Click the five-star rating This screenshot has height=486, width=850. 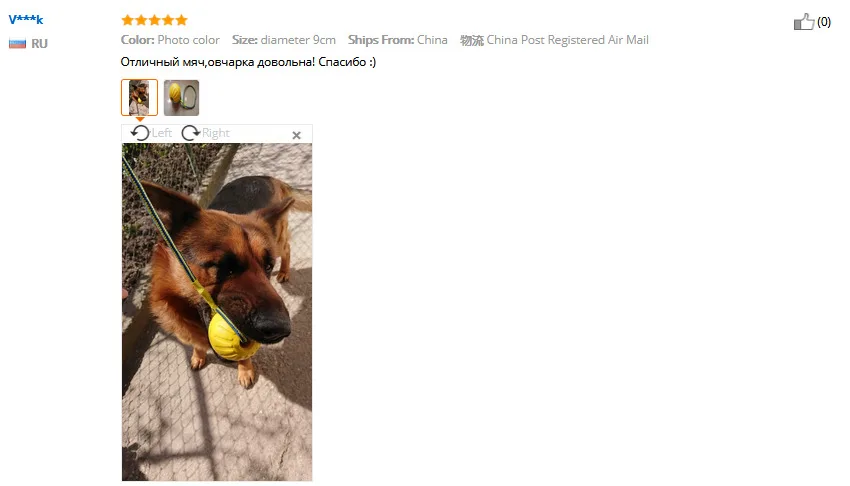(154, 20)
